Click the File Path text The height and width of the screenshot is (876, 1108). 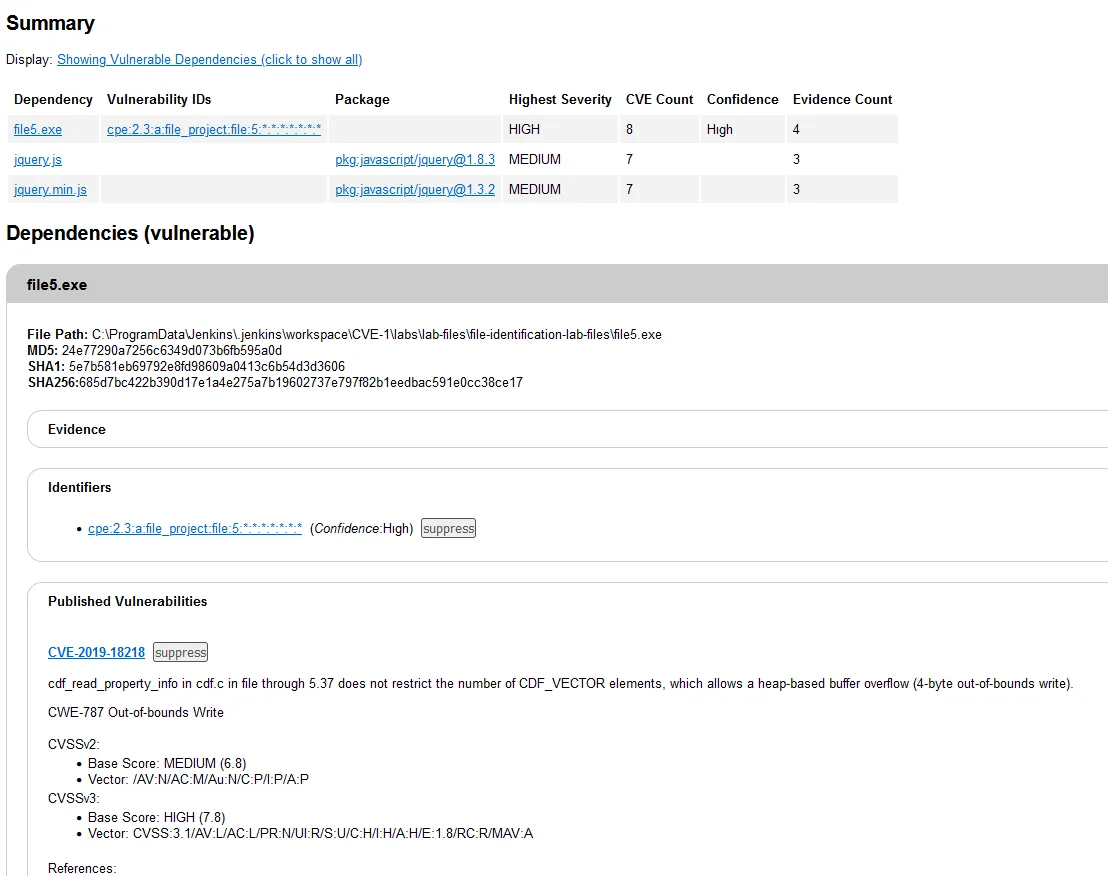(x=344, y=334)
